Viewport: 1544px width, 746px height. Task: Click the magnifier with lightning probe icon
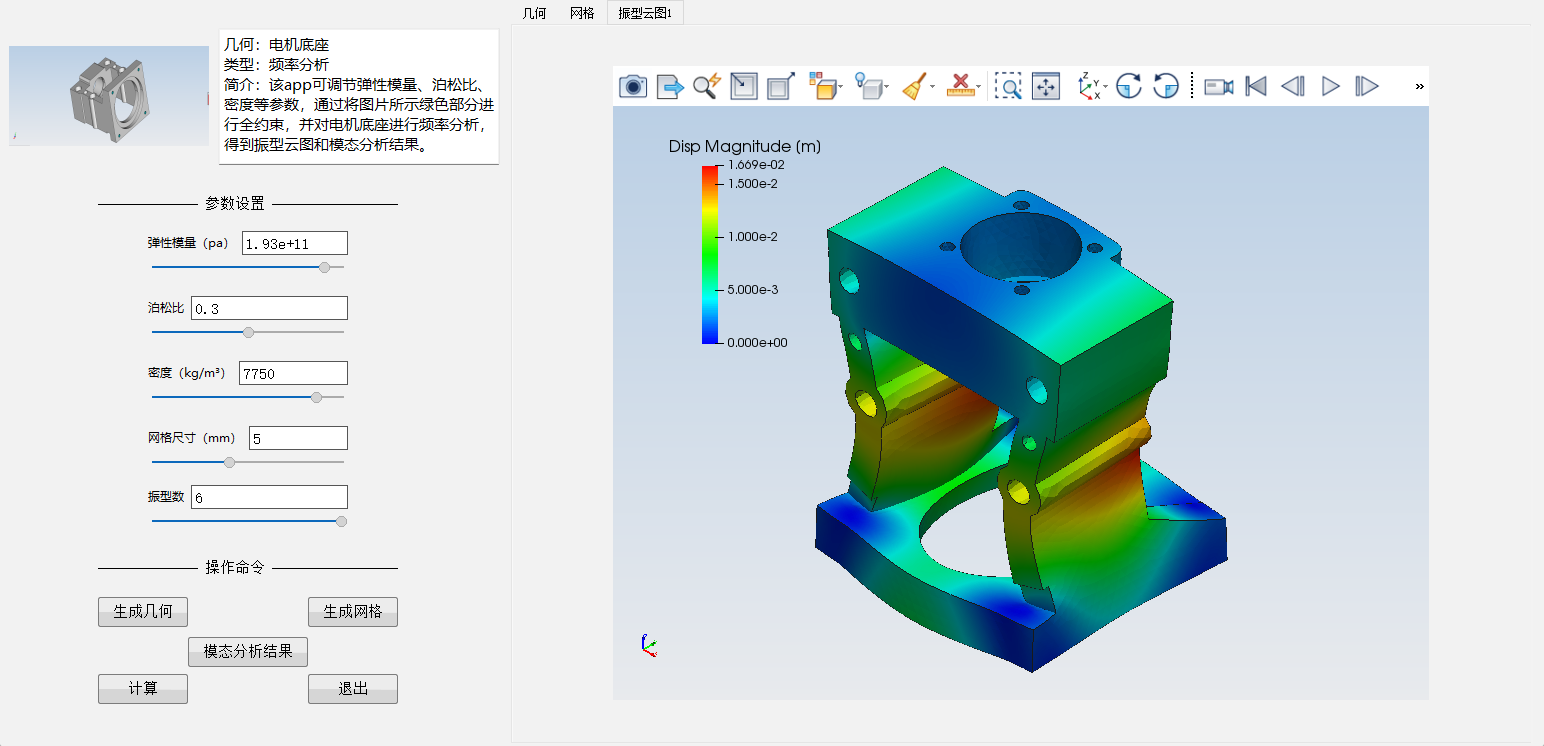tap(706, 86)
